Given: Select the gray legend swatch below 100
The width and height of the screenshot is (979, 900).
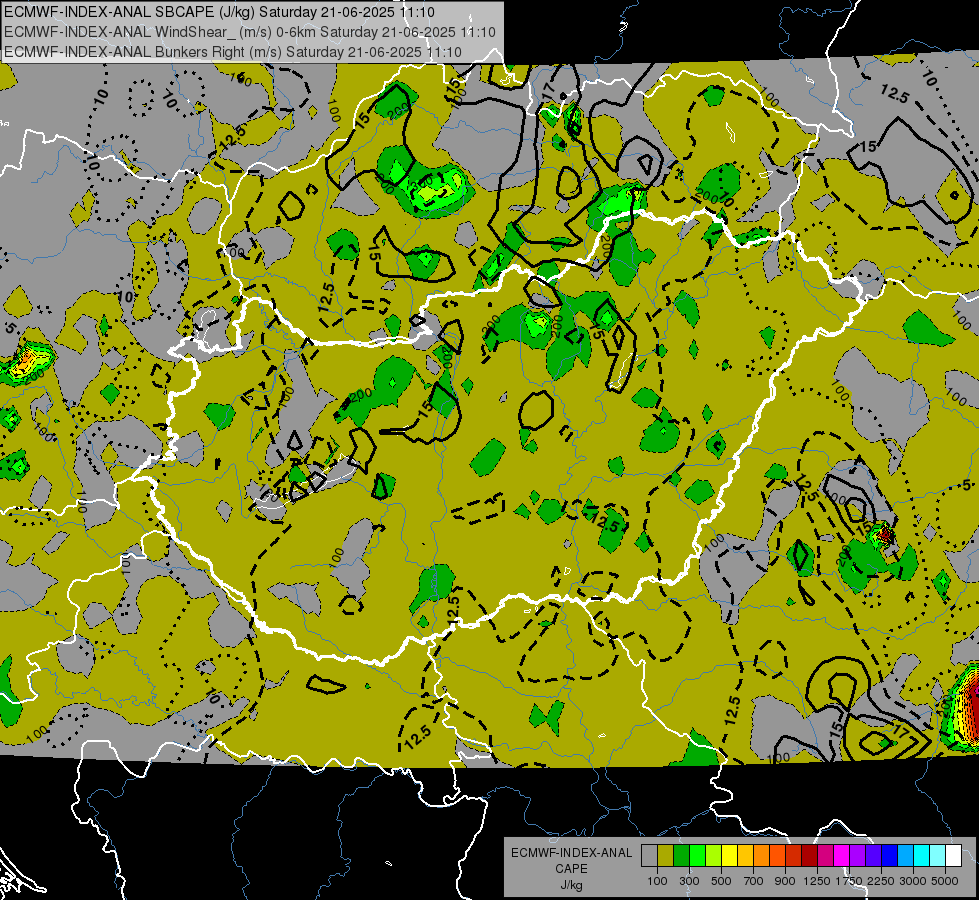Looking at the screenshot, I should tap(649, 855).
